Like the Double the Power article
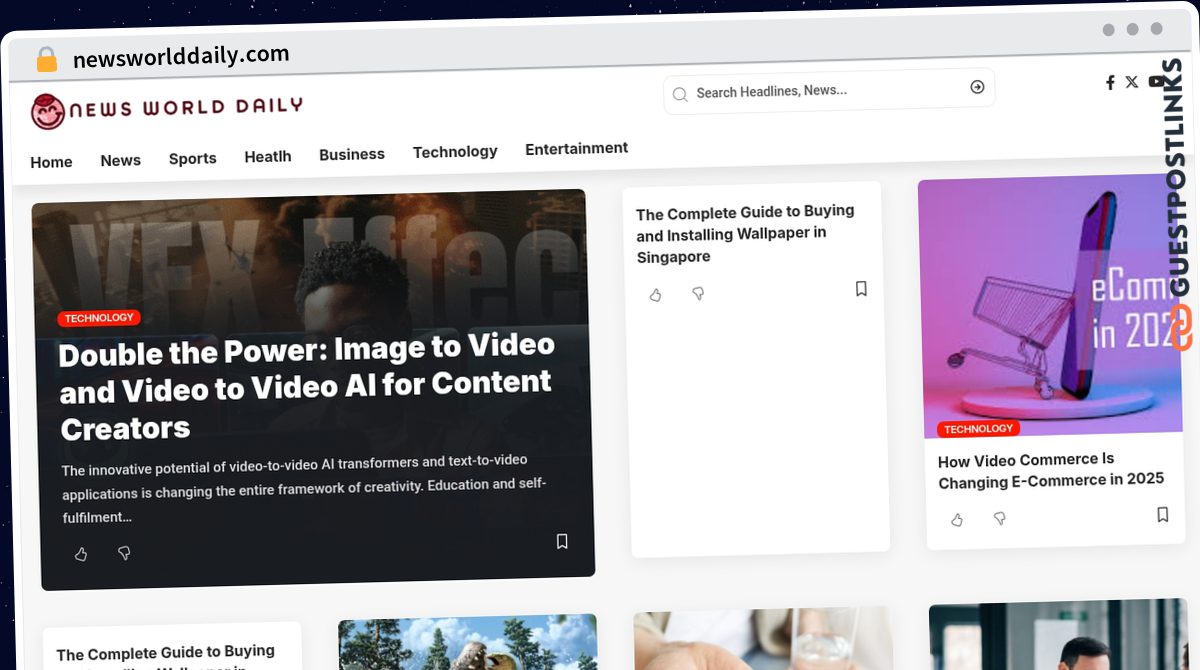Image resolution: width=1200 pixels, height=670 pixels. [81, 554]
